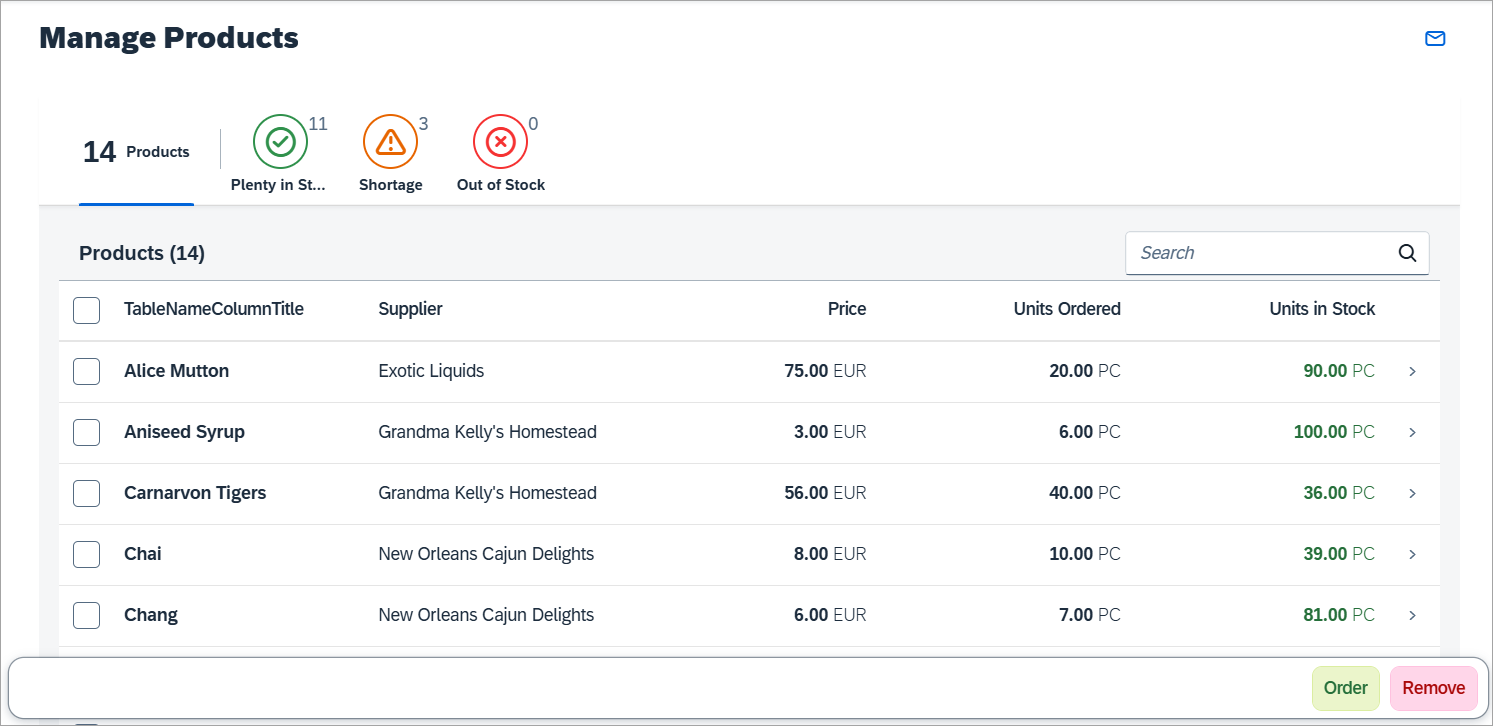Click inside the Search input field
The height and width of the screenshot is (726, 1493).
point(1260,253)
